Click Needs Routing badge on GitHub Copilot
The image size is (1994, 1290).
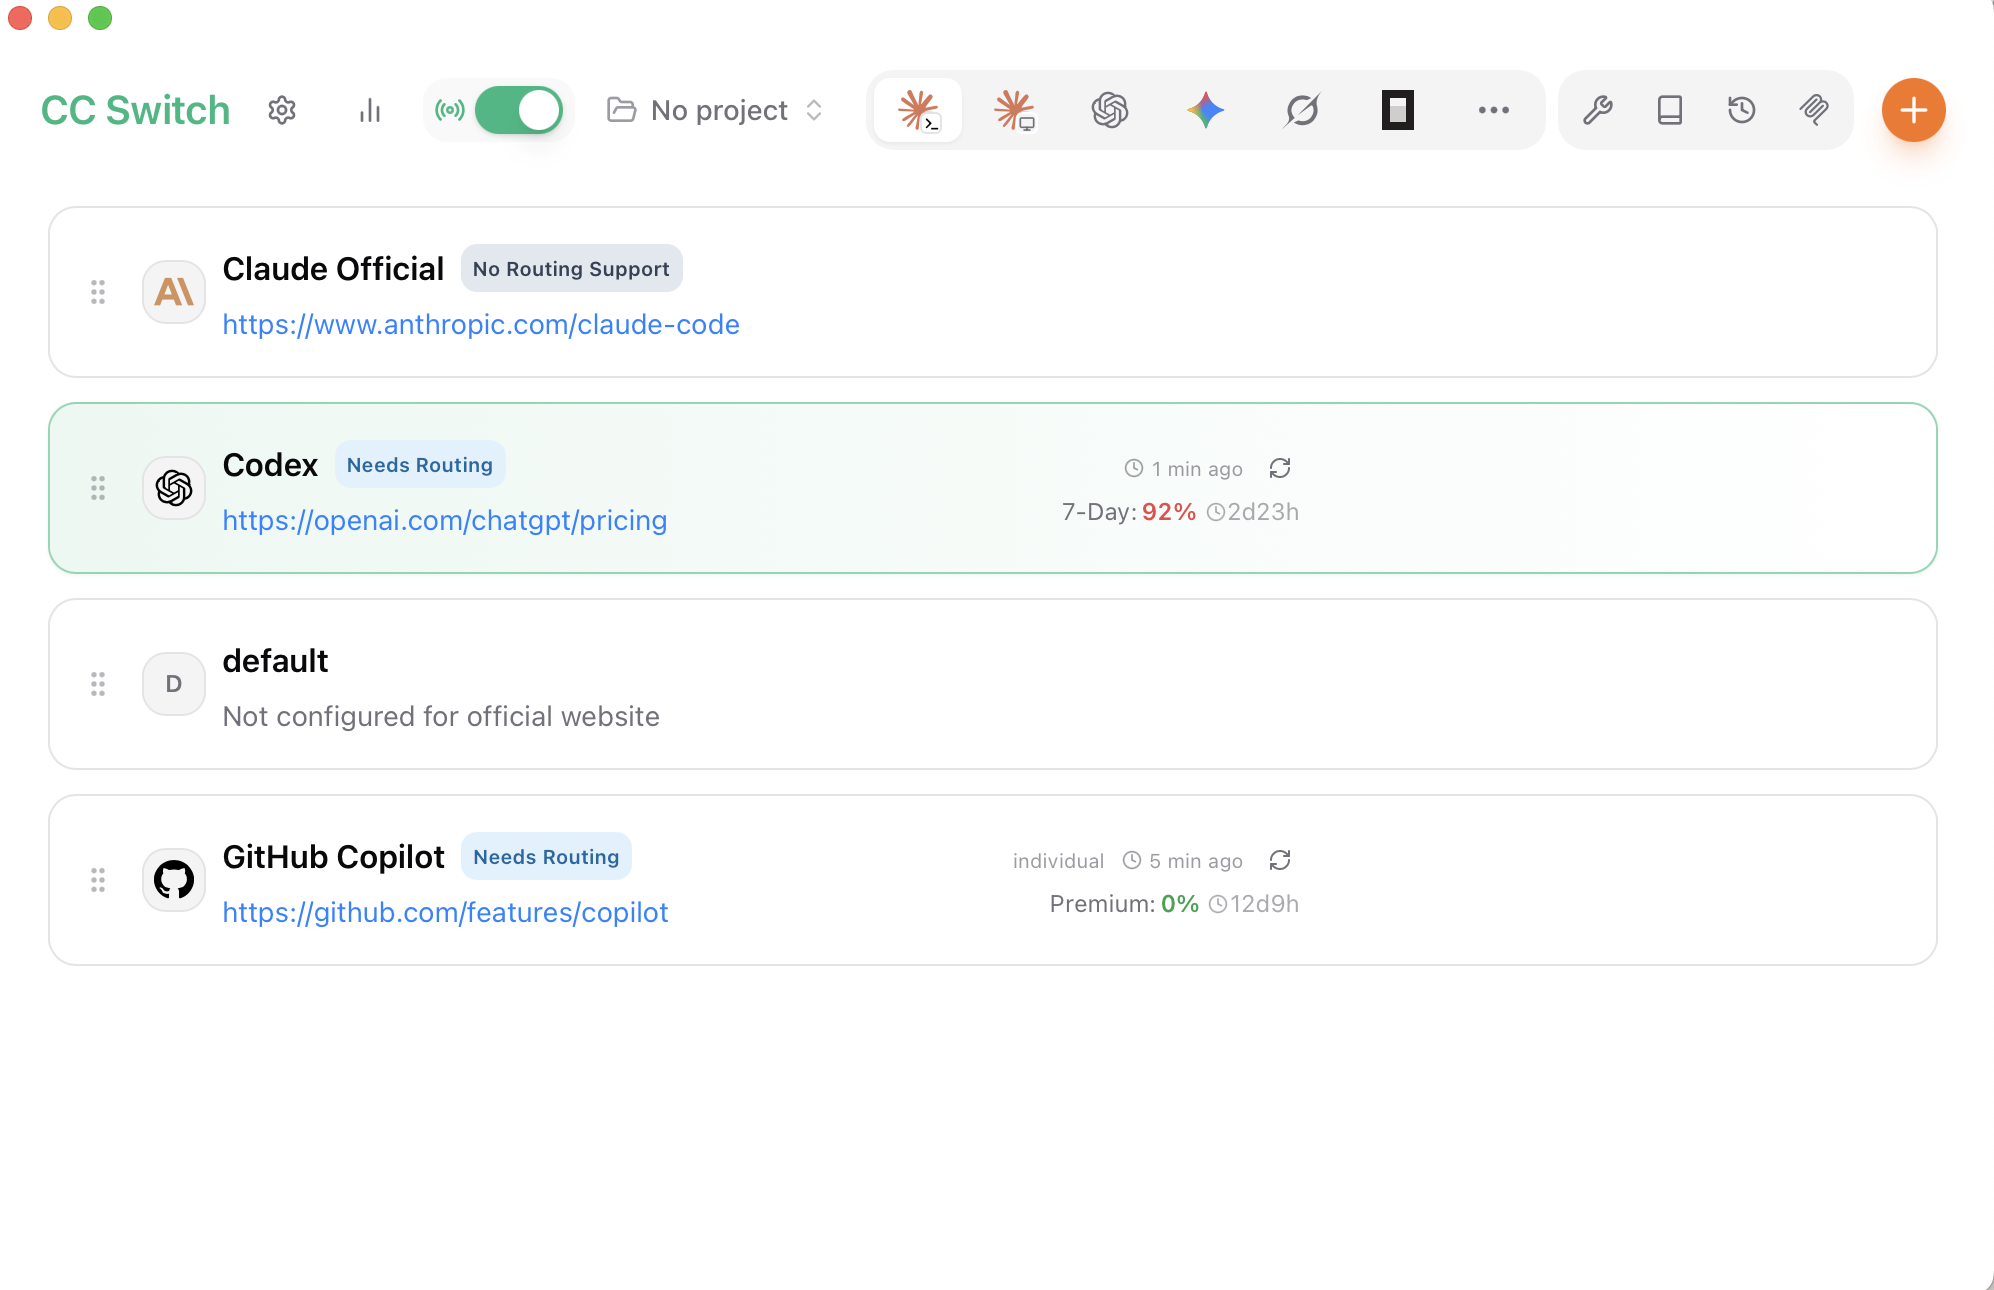tap(546, 856)
